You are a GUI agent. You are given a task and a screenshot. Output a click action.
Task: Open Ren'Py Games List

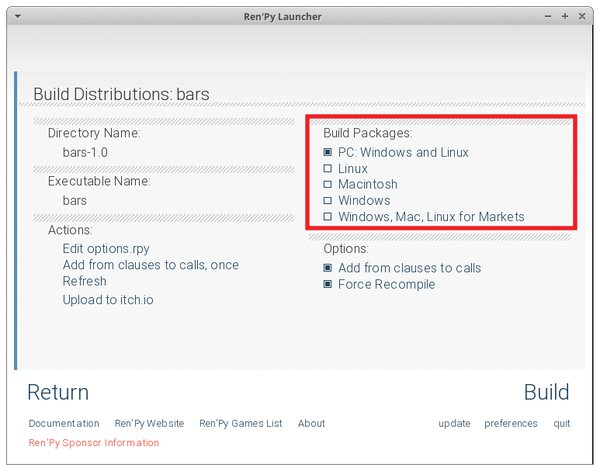(x=241, y=424)
